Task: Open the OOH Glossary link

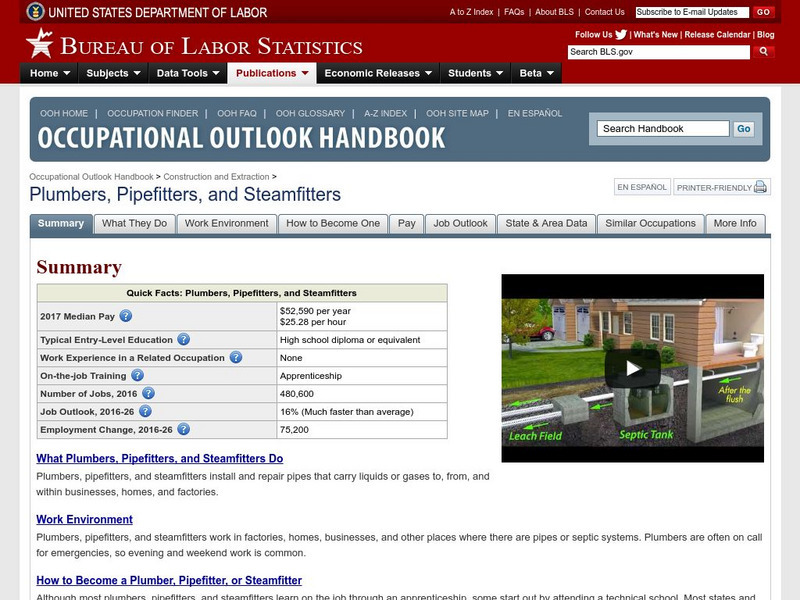Action: point(310,113)
